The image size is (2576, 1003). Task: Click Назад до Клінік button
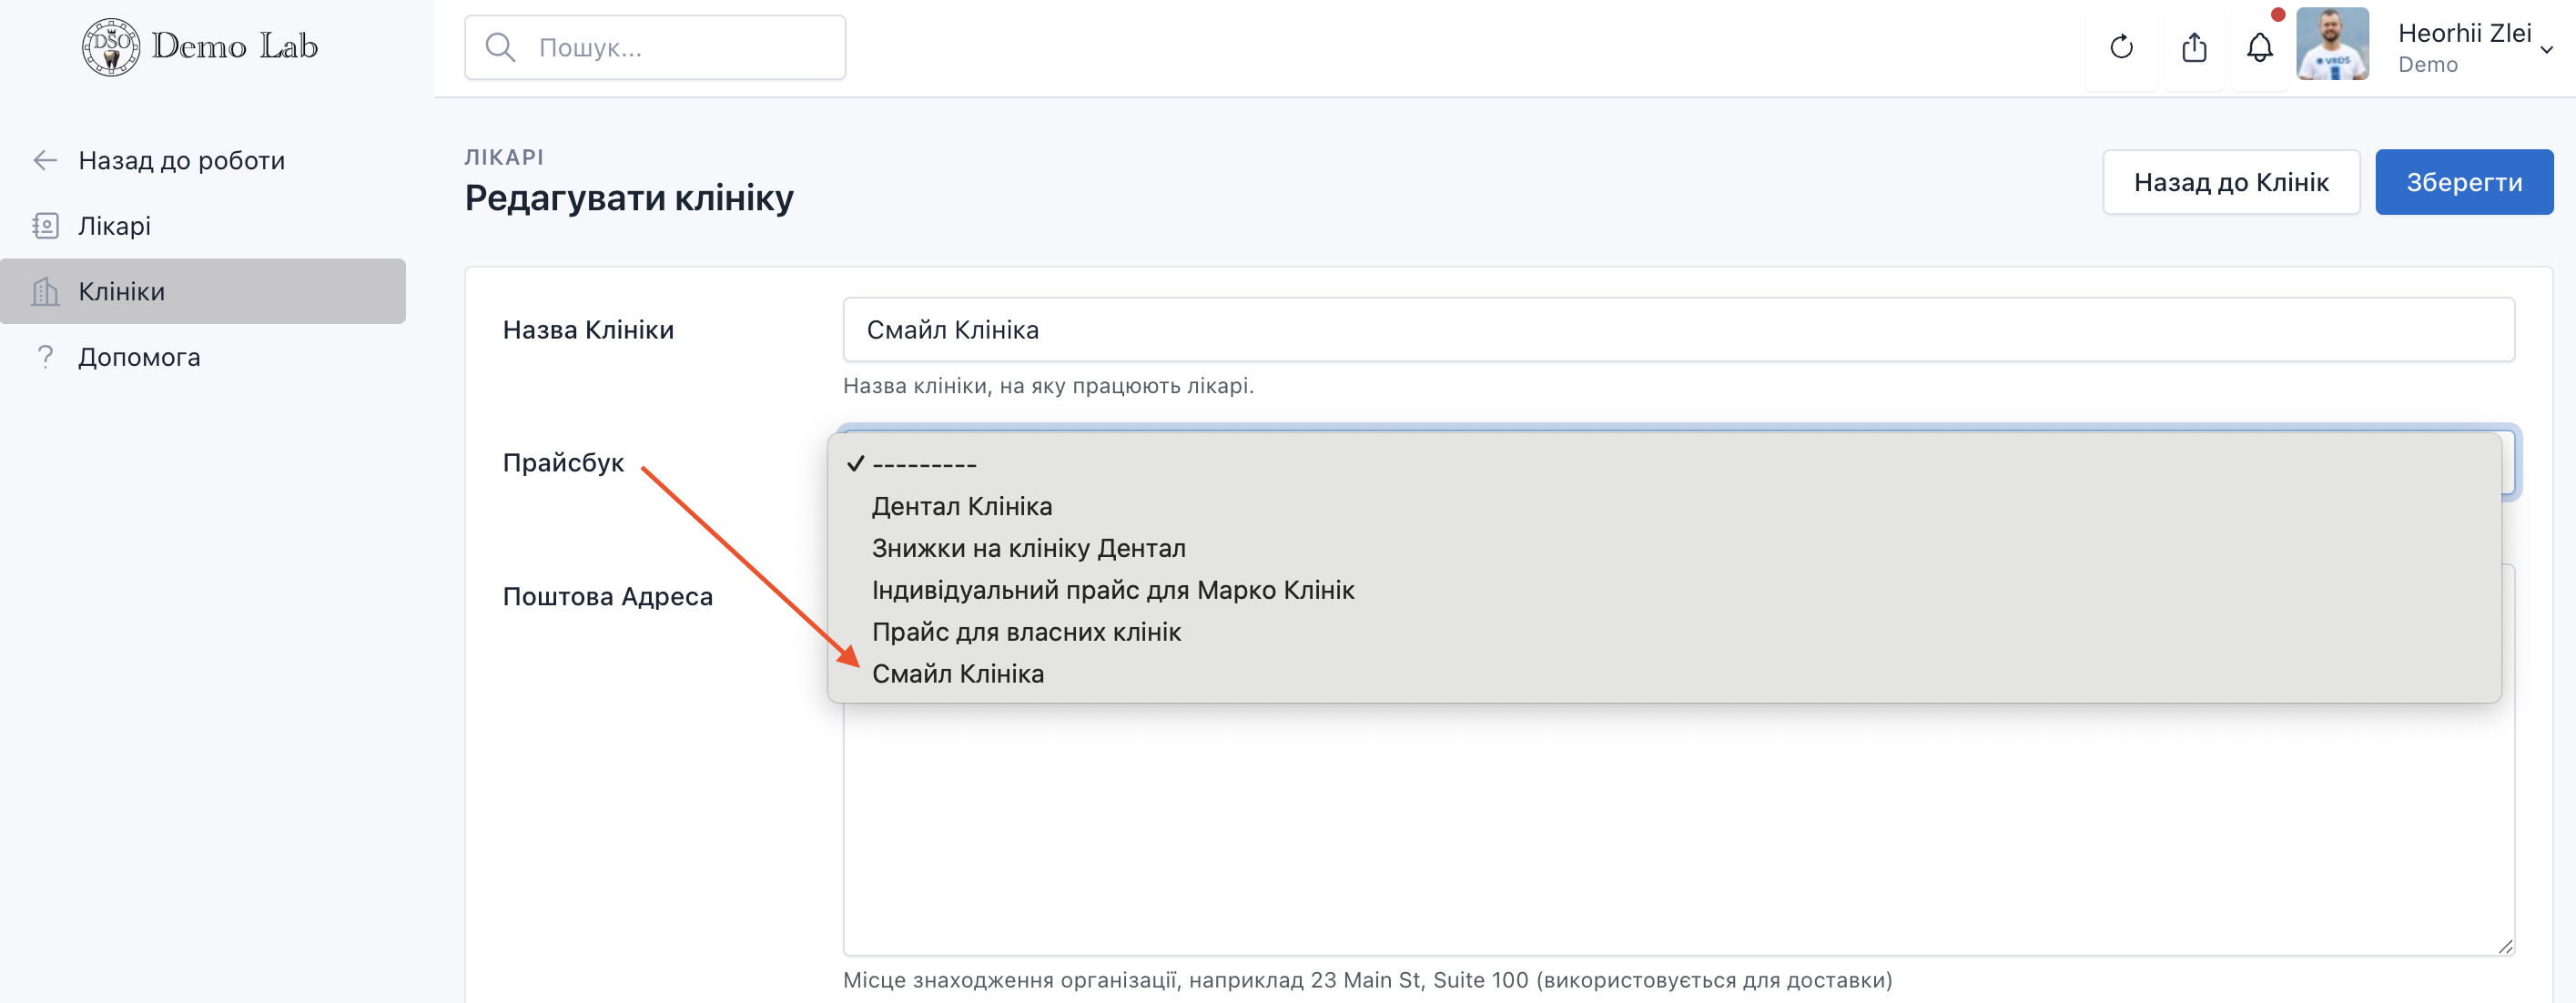point(2230,182)
